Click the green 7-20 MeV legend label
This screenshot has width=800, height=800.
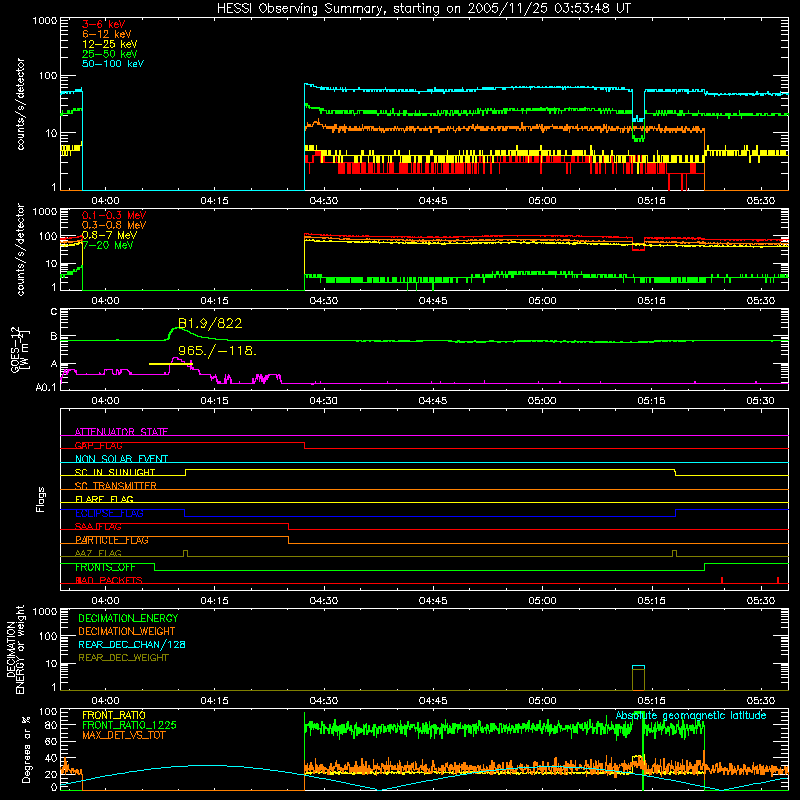[x=107, y=245]
